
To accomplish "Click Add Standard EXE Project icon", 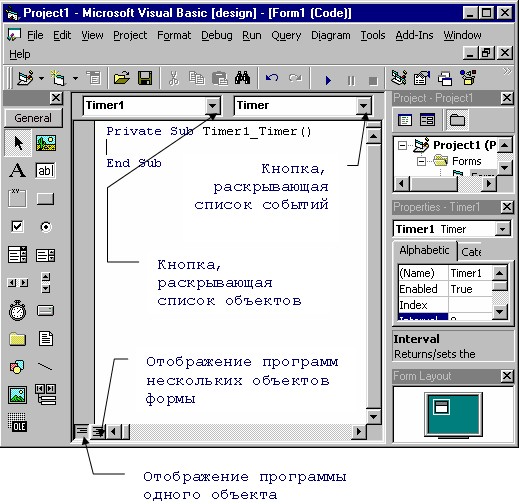I will tap(25, 78).
